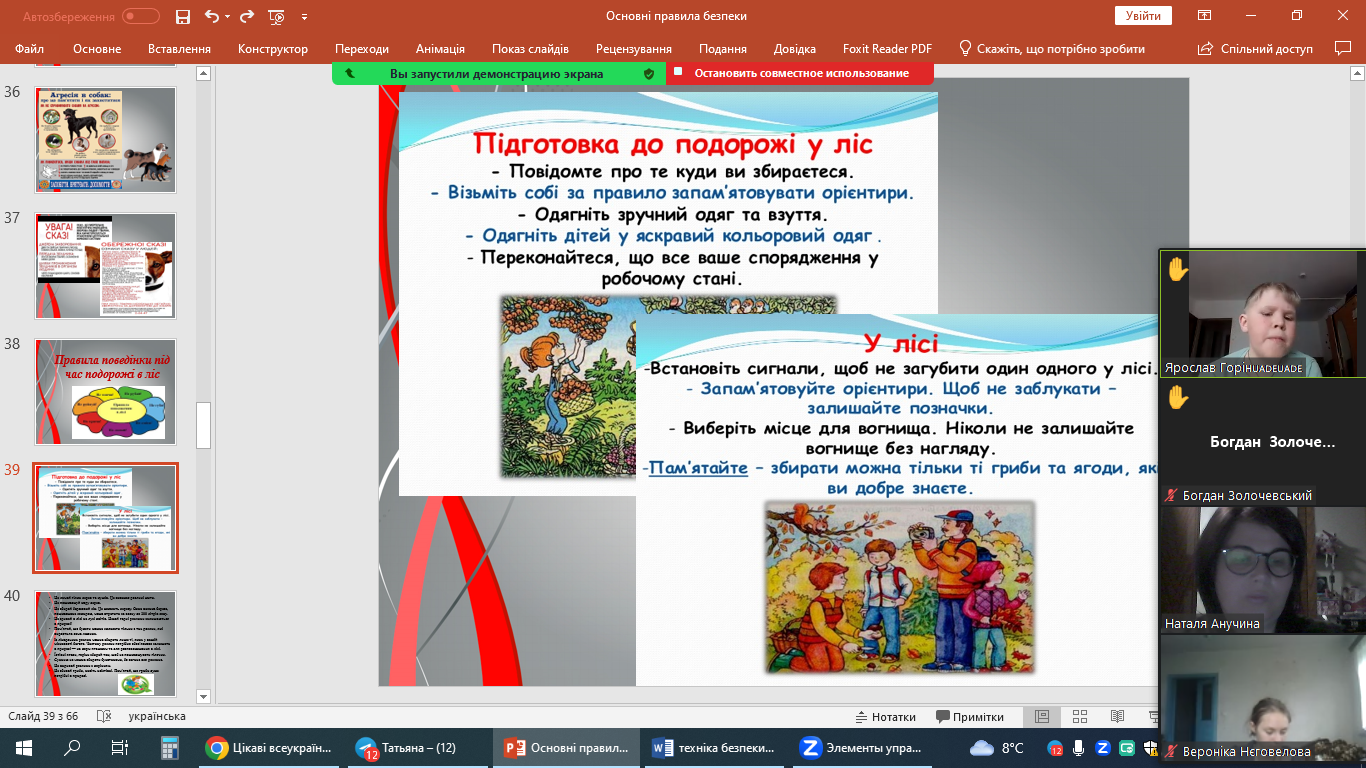The width and height of the screenshot is (1366, 768).
Task: Select slide 39 thumbnail in panel
Action: click(105, 517)
